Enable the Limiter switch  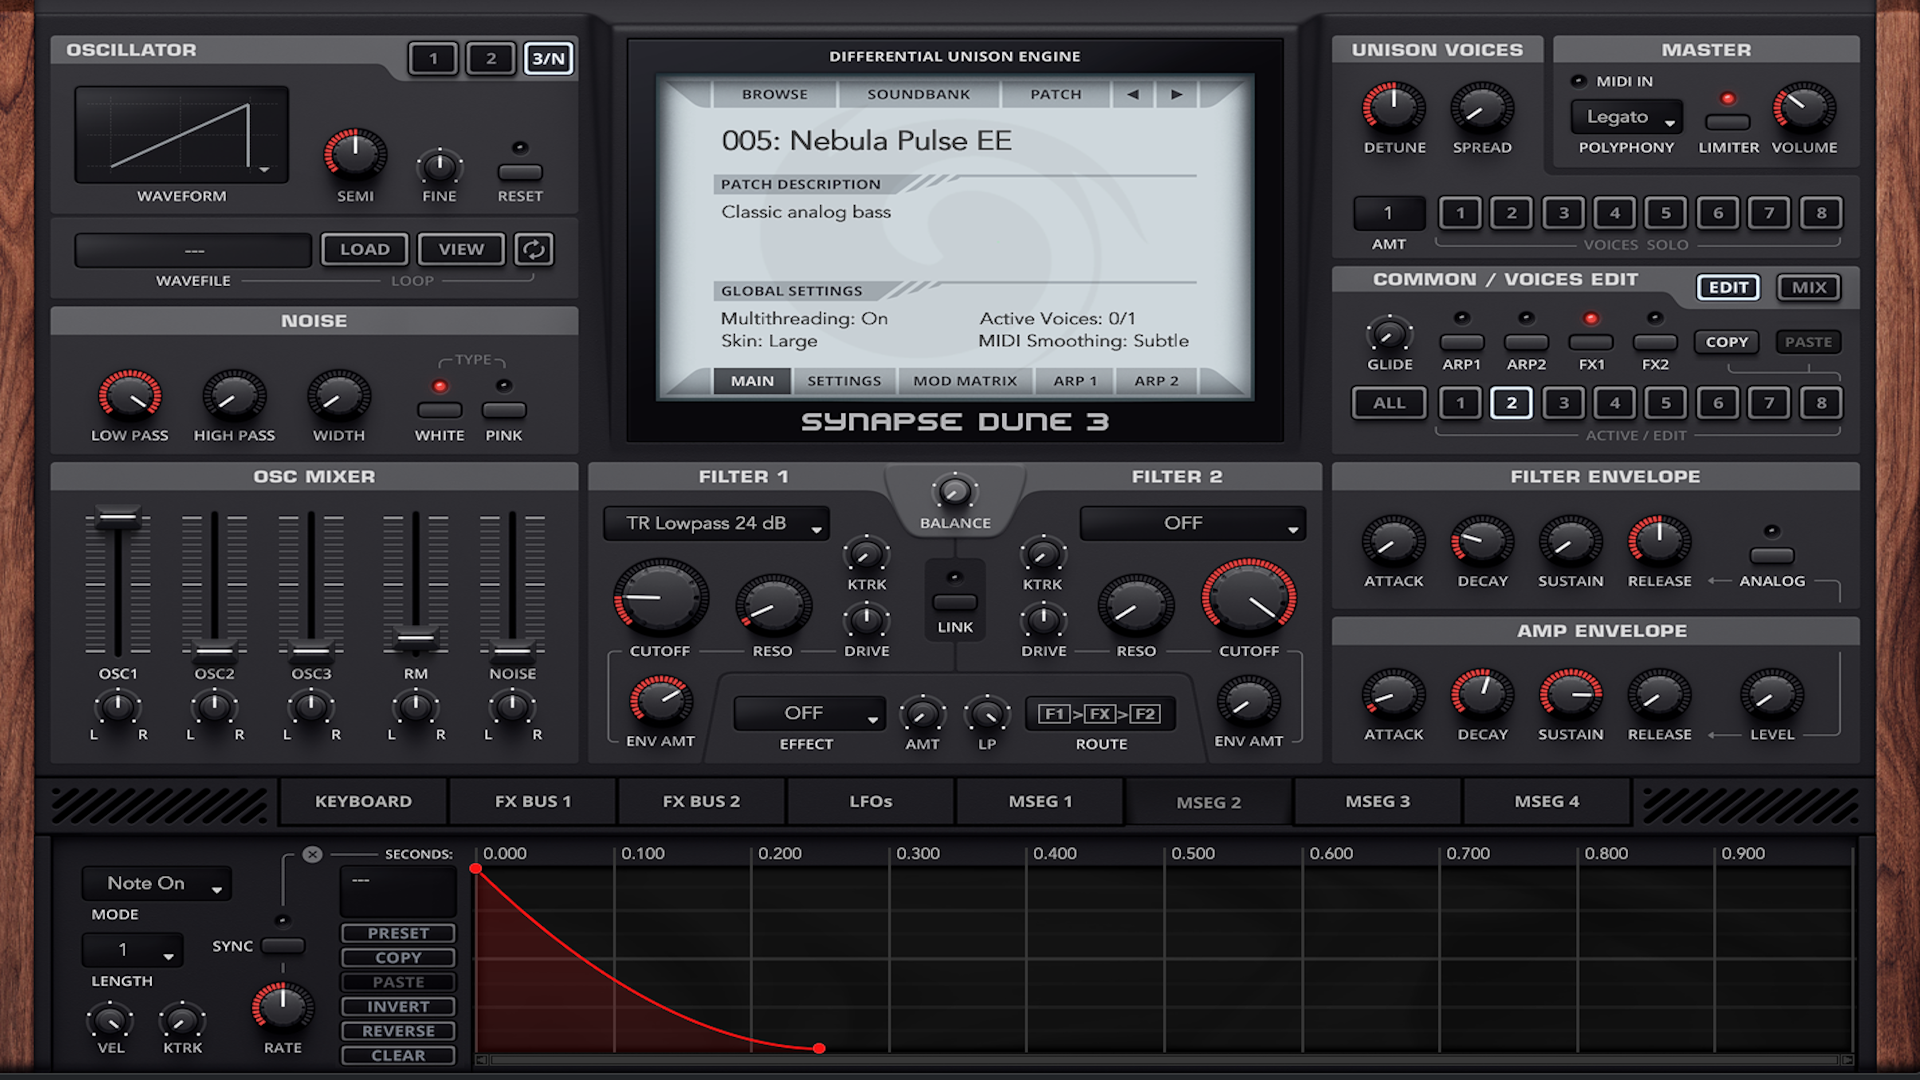click(1727, 122)
